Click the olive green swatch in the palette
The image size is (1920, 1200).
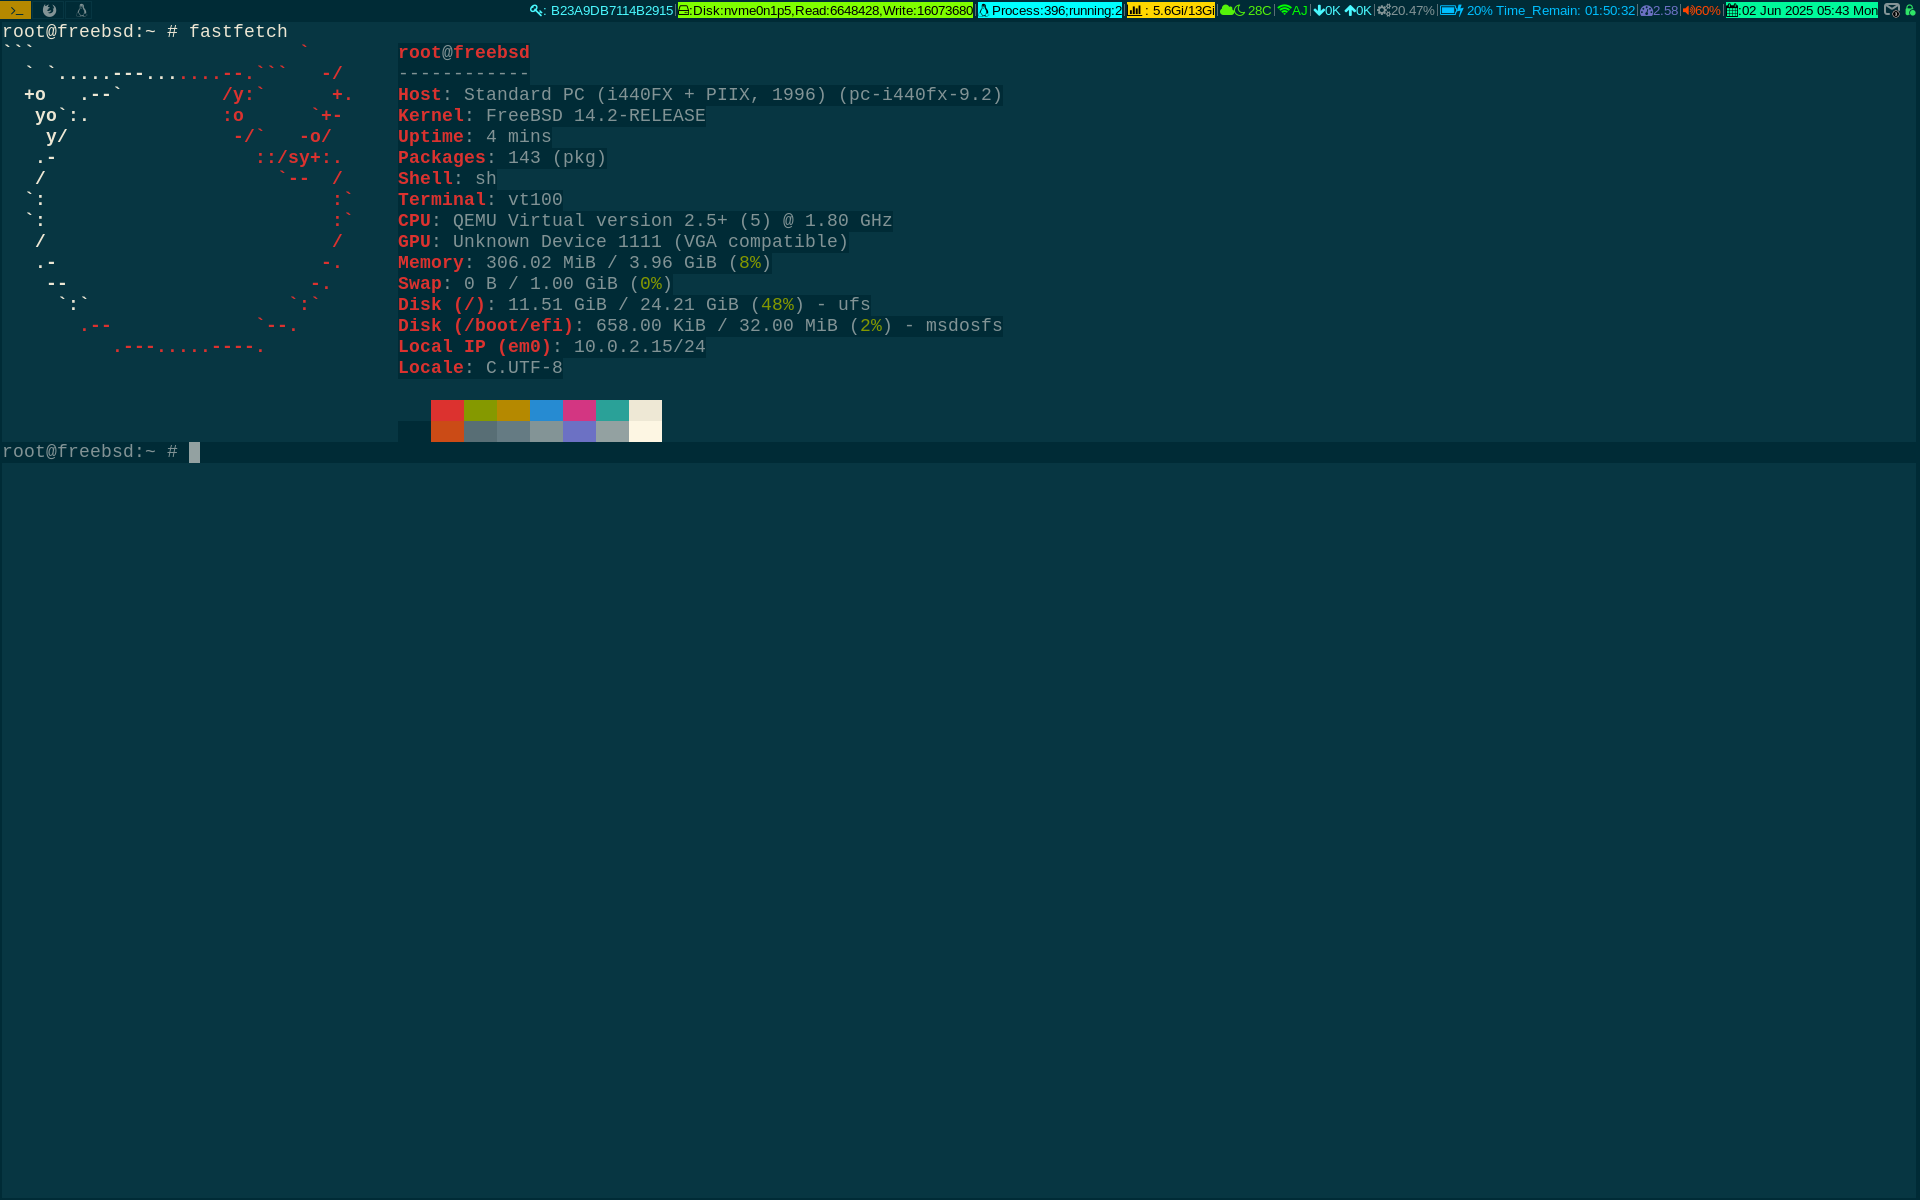pyautogui.click(x=480, y=410)
